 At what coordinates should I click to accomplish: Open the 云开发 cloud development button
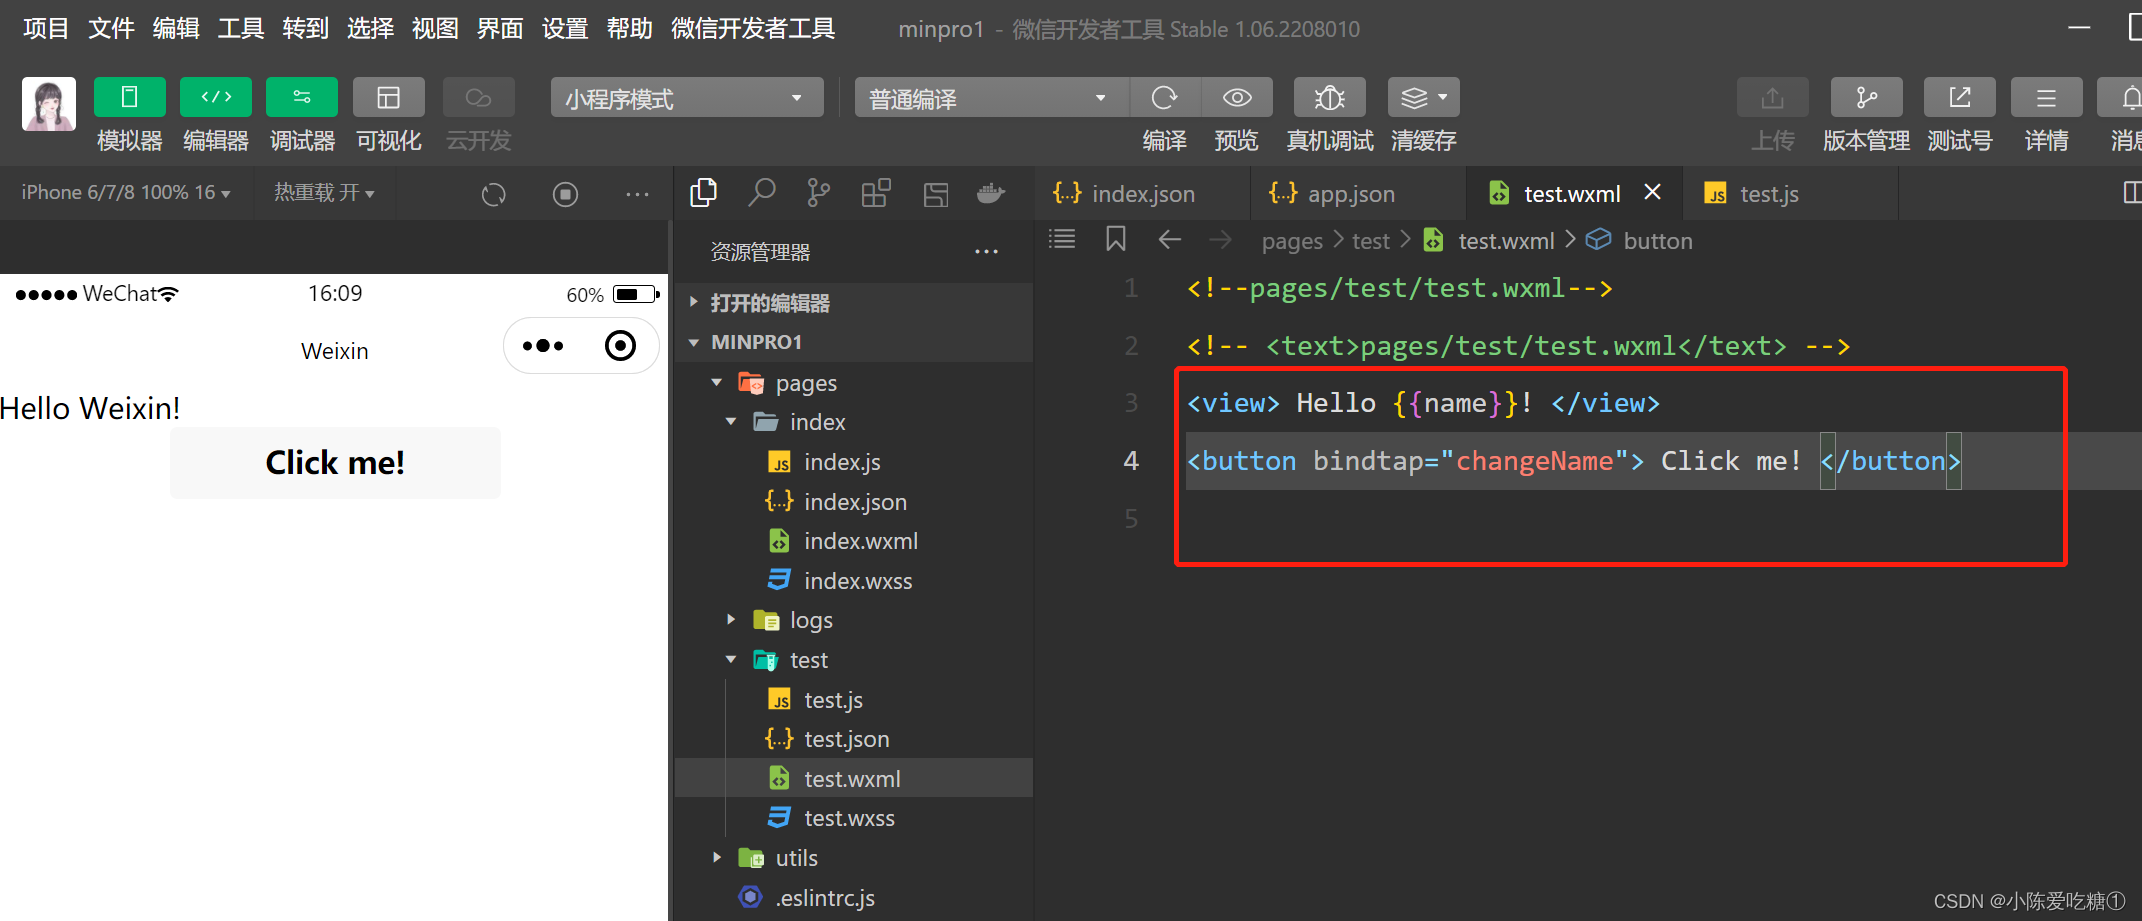[x=478, y=97]
